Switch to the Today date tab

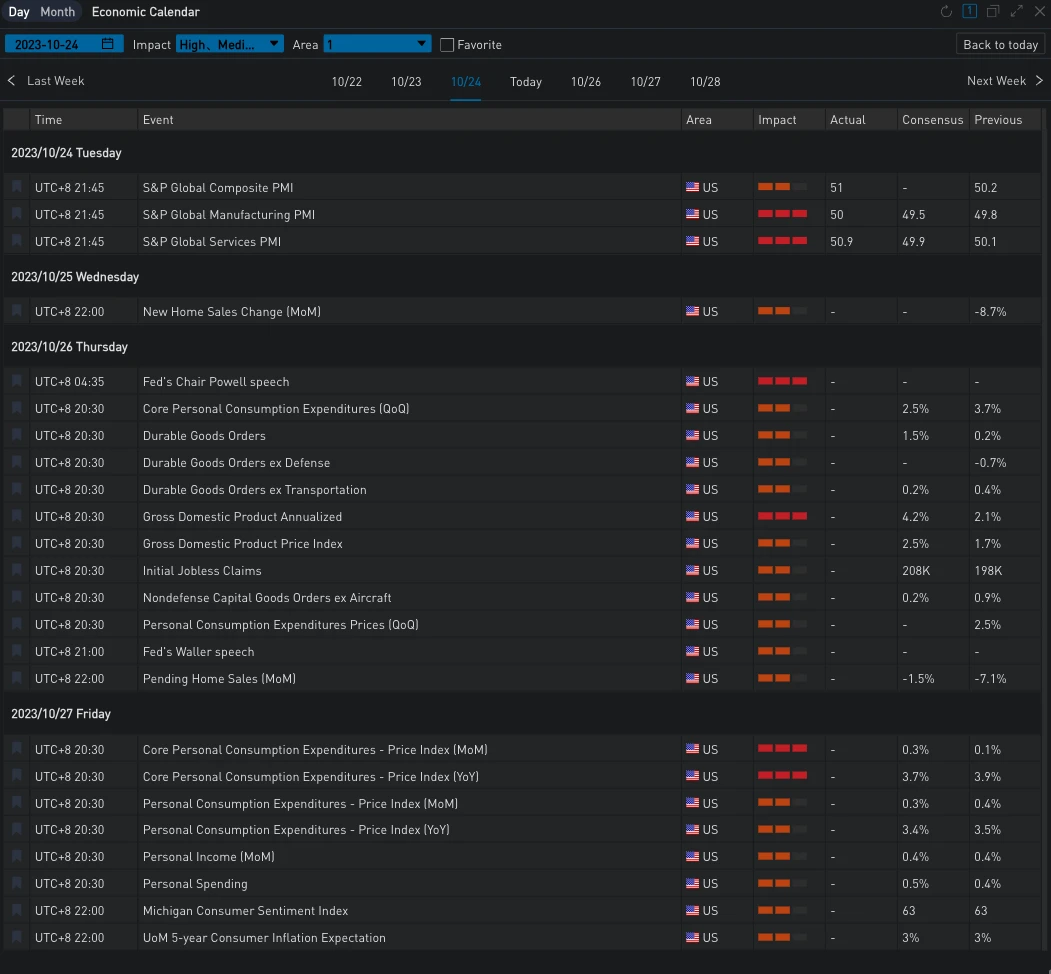[x=526, y=82]
